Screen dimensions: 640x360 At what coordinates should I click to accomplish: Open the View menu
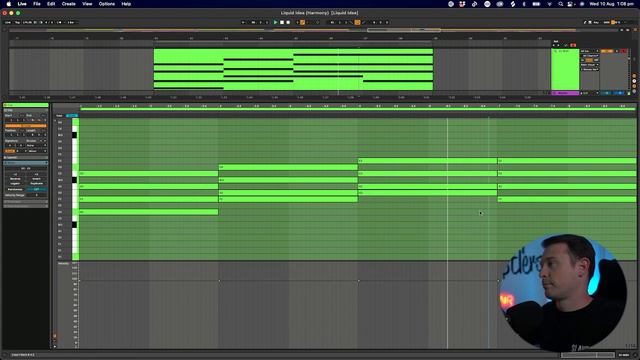click(87, 4)
